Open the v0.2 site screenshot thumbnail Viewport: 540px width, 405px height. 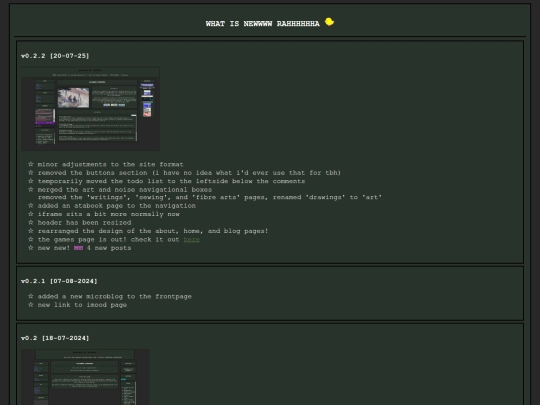tap(85, 377)
